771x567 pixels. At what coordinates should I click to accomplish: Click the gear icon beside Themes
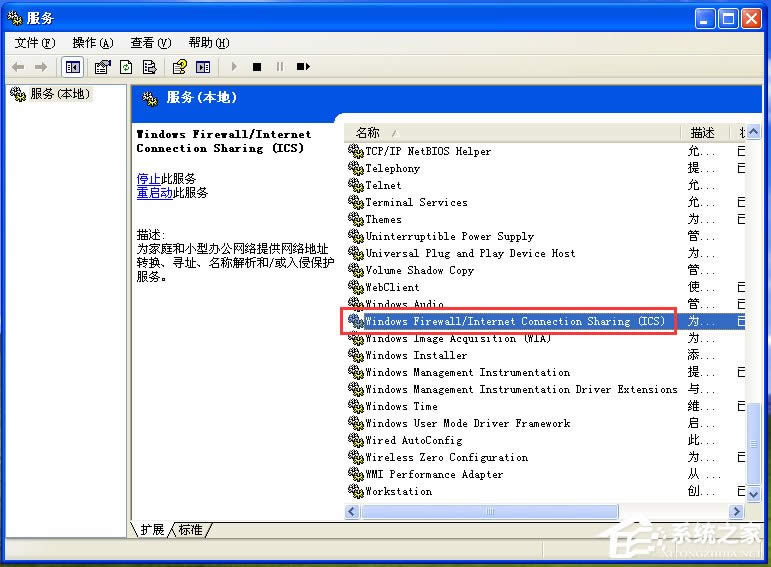(356, 219)
